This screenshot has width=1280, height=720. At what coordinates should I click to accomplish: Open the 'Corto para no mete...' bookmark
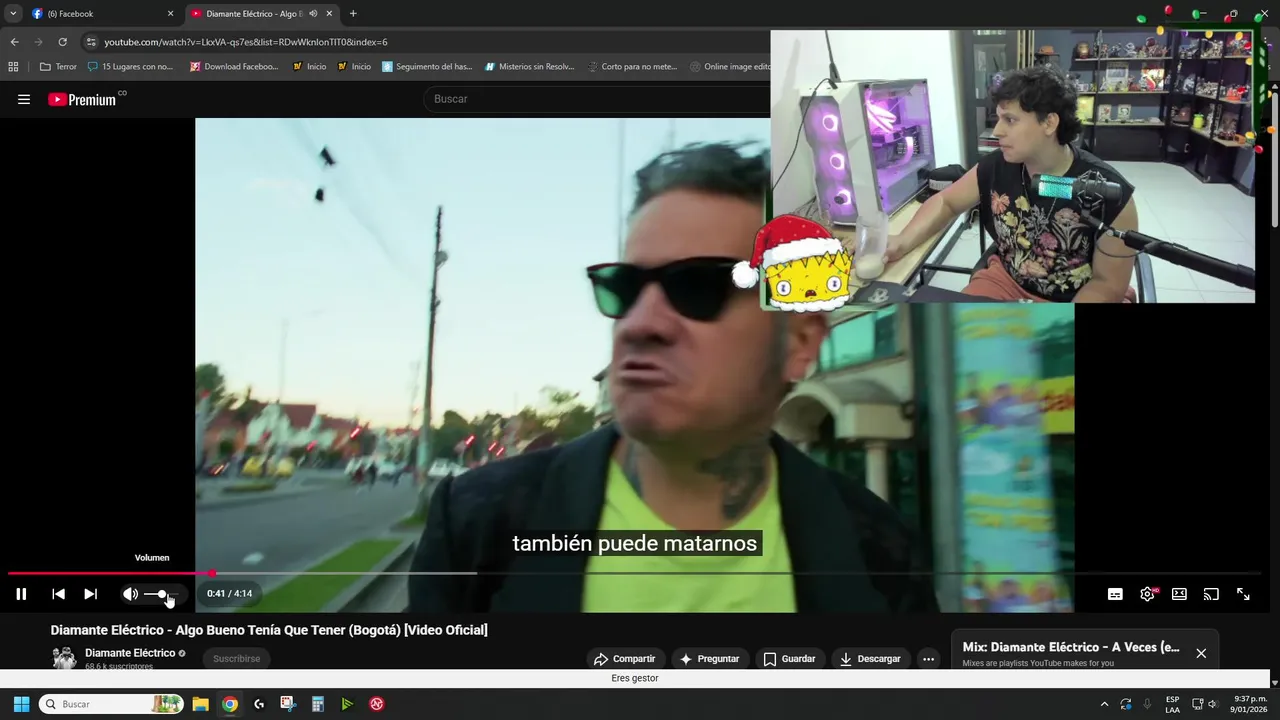[632, 67]
